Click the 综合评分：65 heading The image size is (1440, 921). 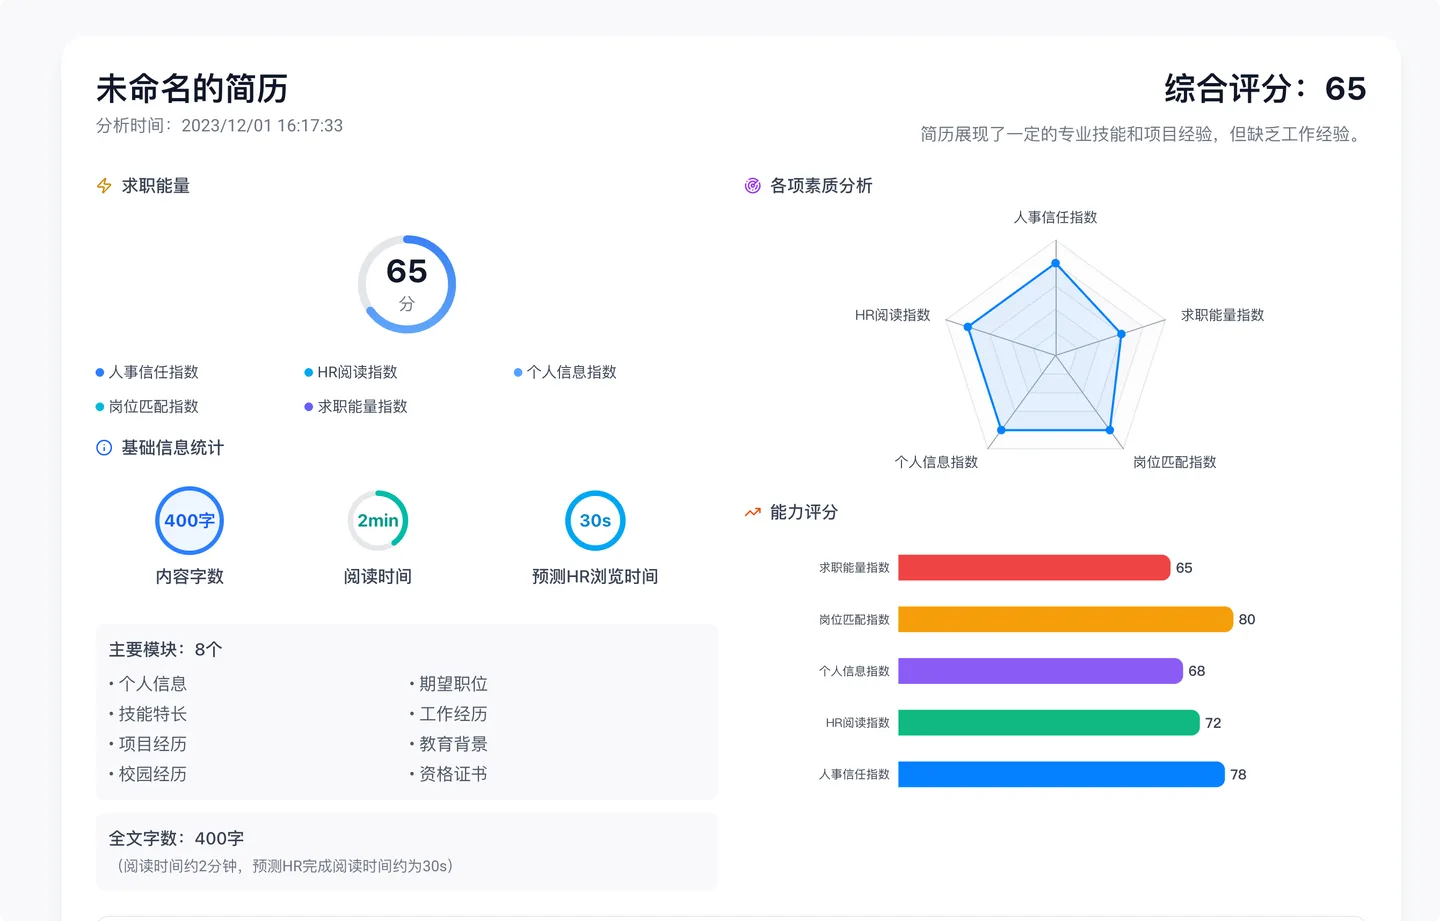(1265, 89)
